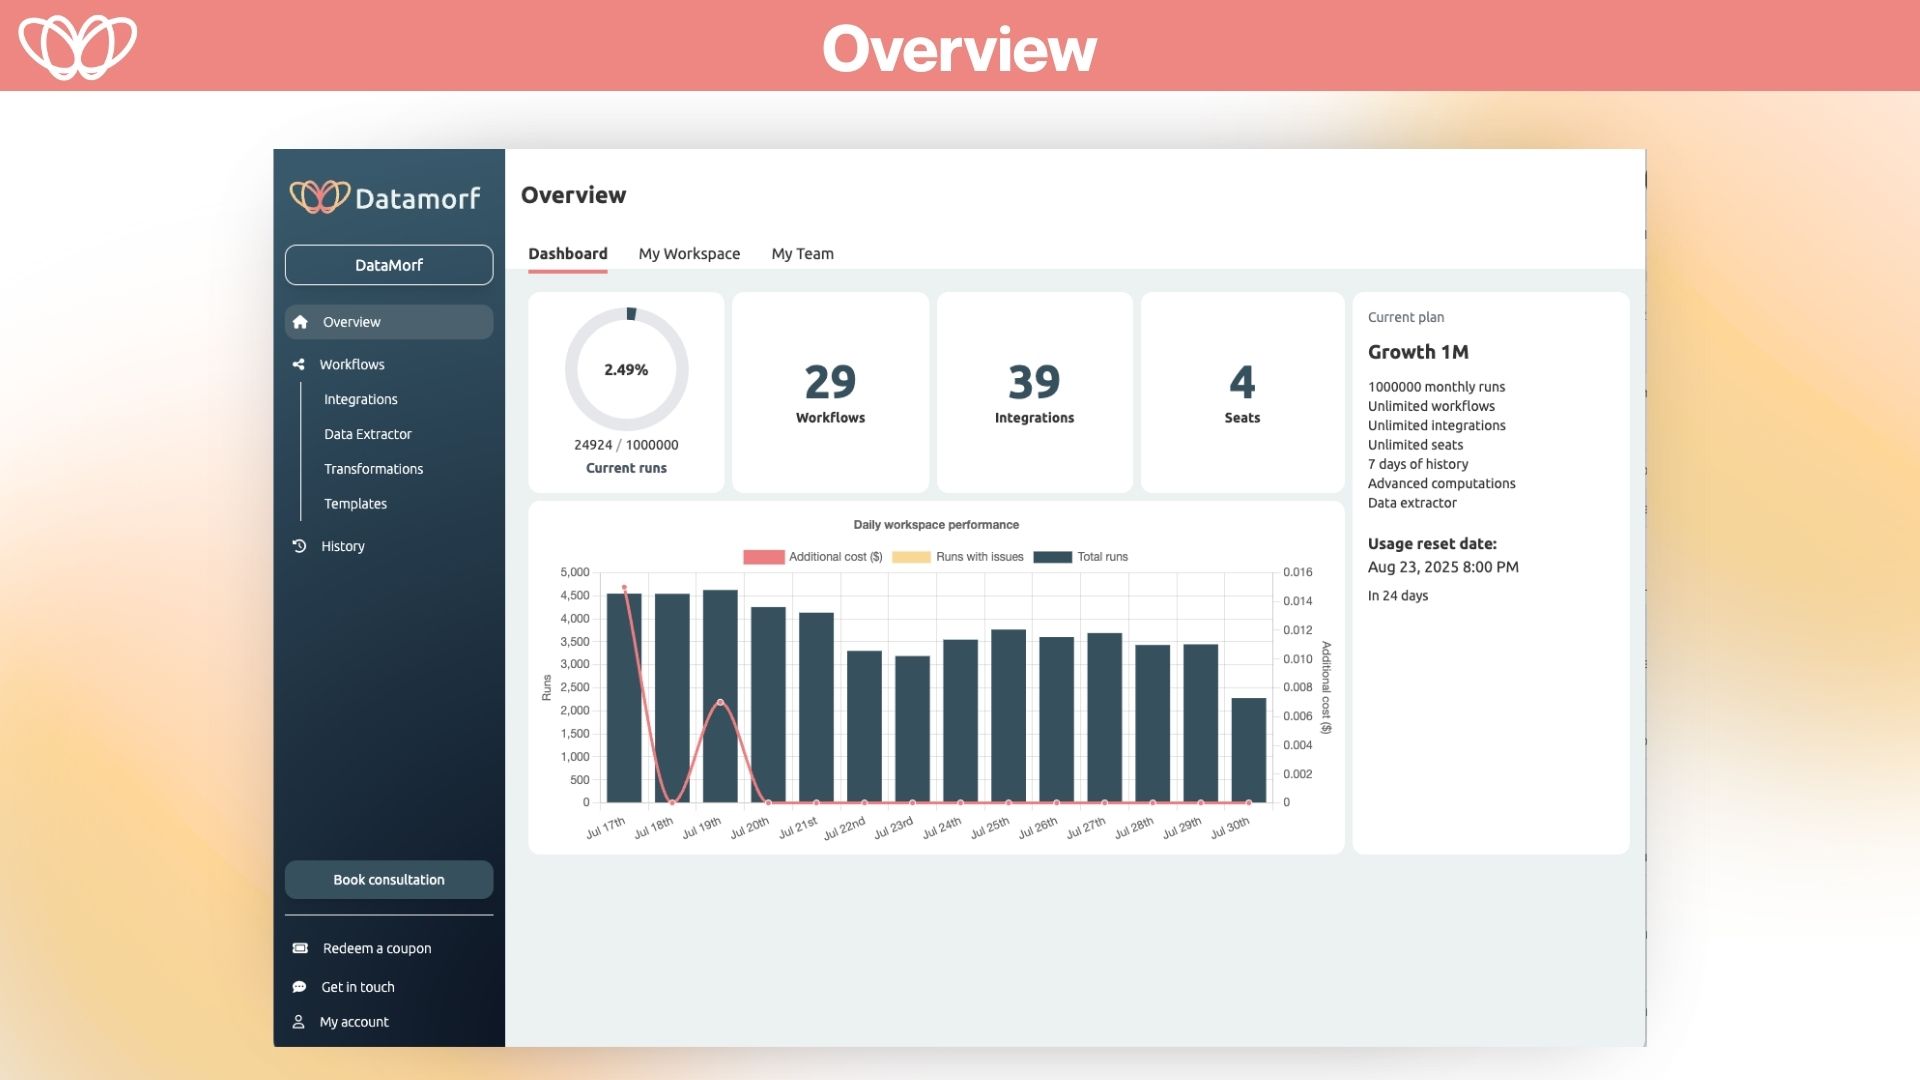The image size is (1920, 1080).
Task: Click the Workflows share icon
Action: click(299, 364)
